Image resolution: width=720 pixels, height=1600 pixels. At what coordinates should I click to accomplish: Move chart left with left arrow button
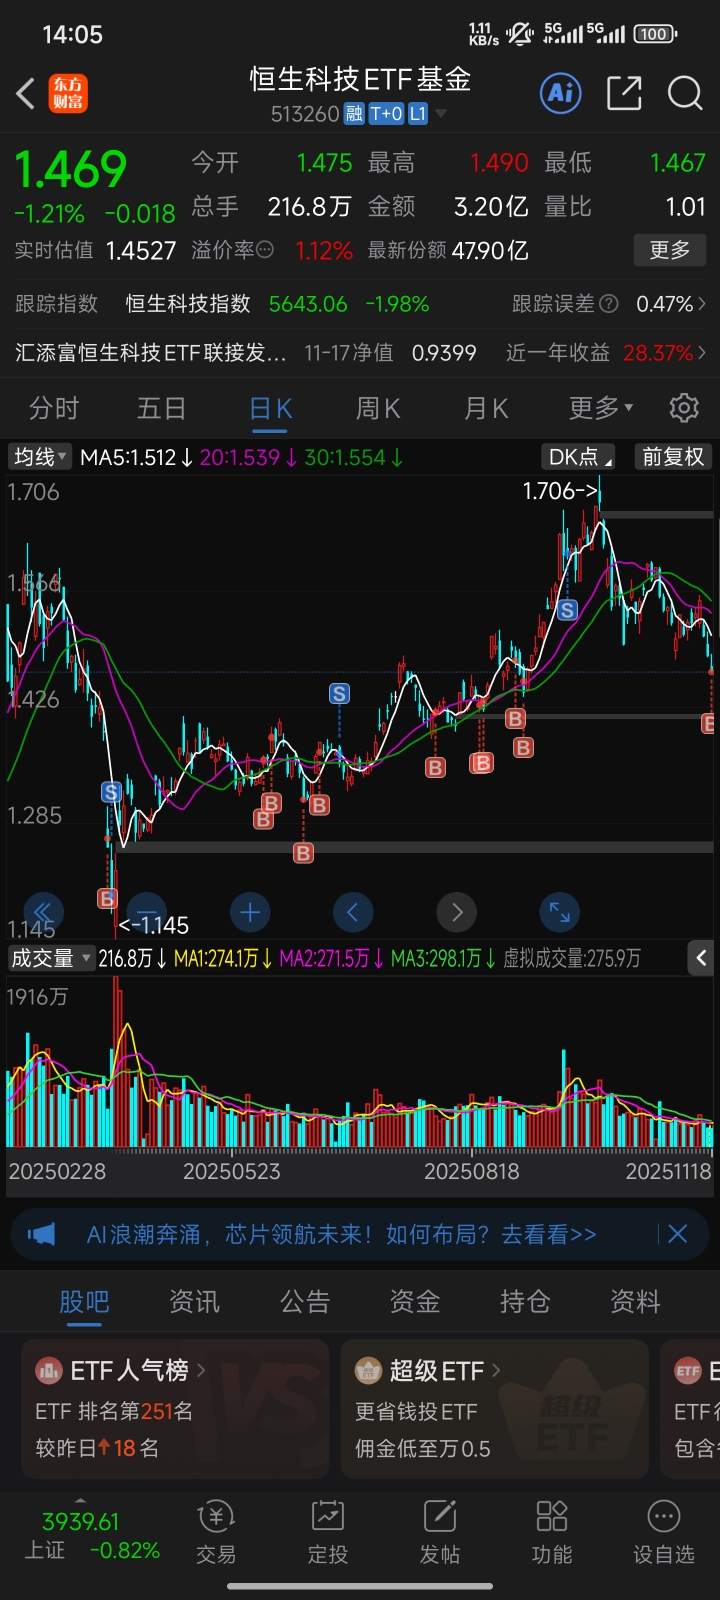(x=352, y=912)
